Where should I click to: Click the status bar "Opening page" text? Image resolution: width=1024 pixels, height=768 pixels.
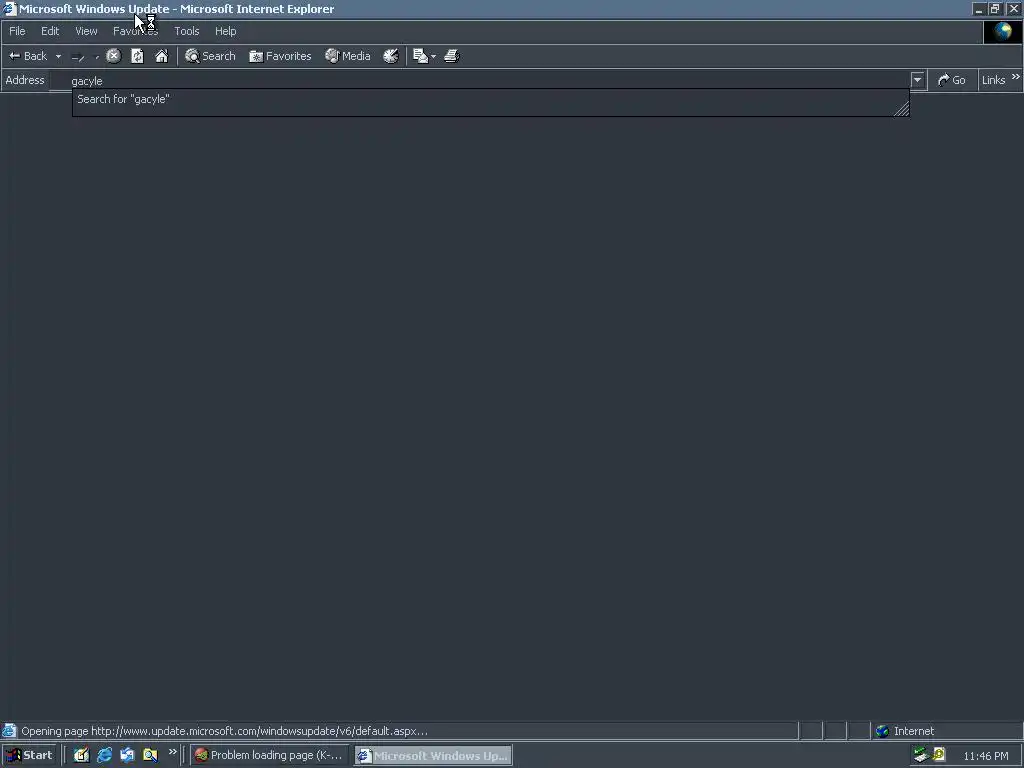click(225, 731)
